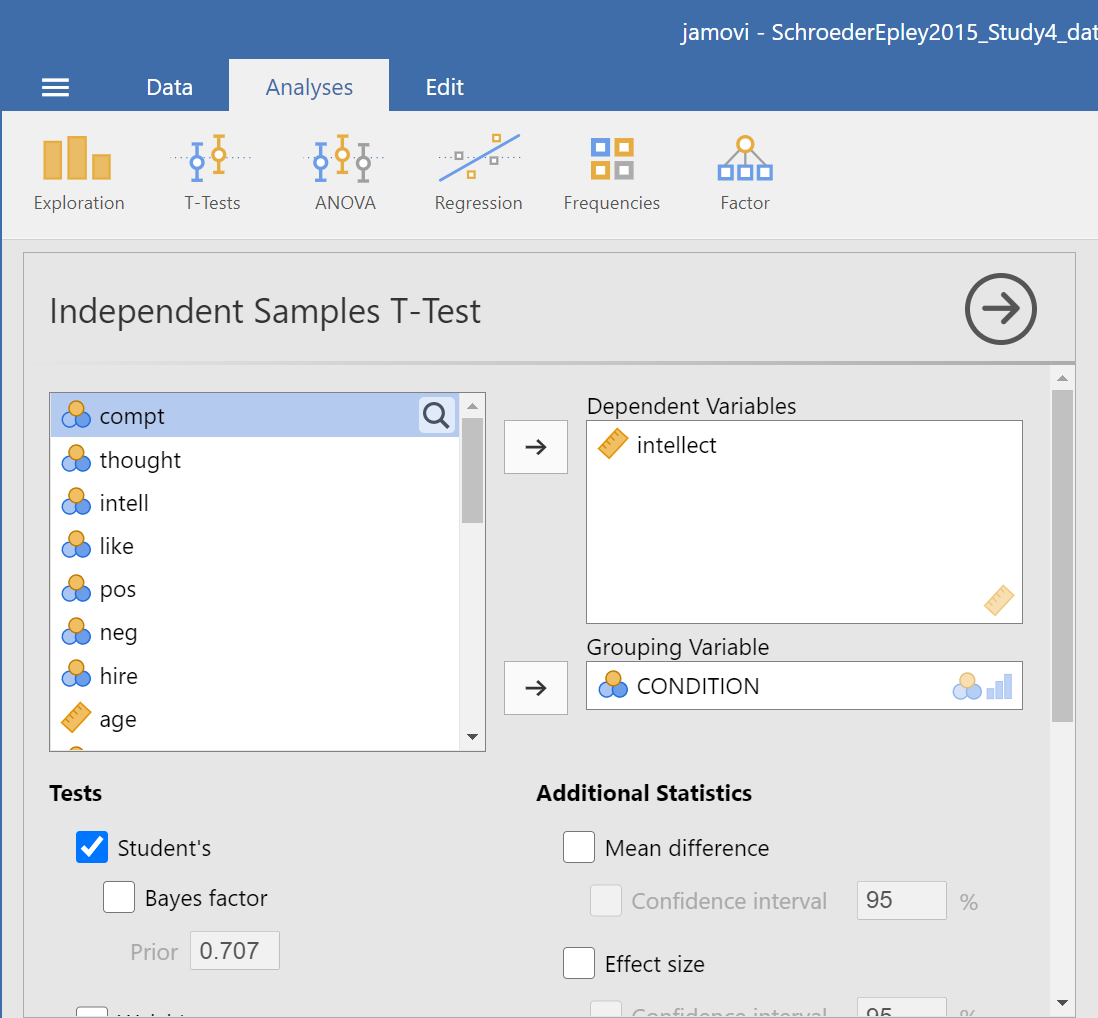Click arrow button beside Grouping Variable
This screenshot has height=1018, width=1098.
(x=536, y=688)
